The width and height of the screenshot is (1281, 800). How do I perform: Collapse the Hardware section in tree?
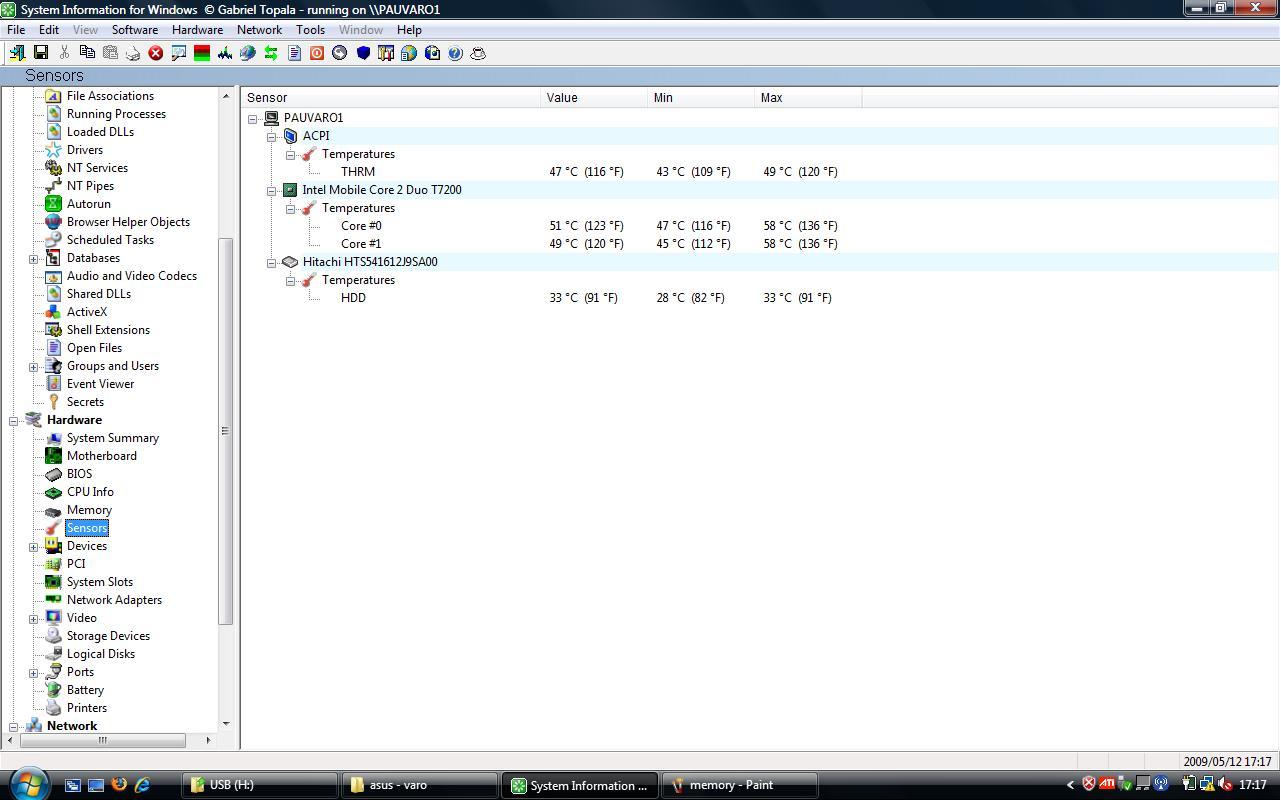(x=14, y=420)
